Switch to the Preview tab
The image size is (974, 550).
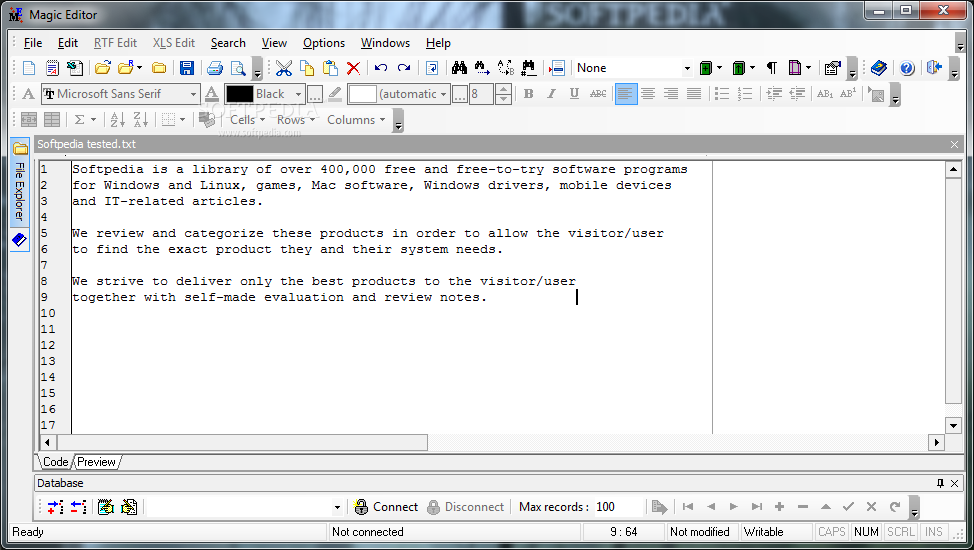click(96, 462)
